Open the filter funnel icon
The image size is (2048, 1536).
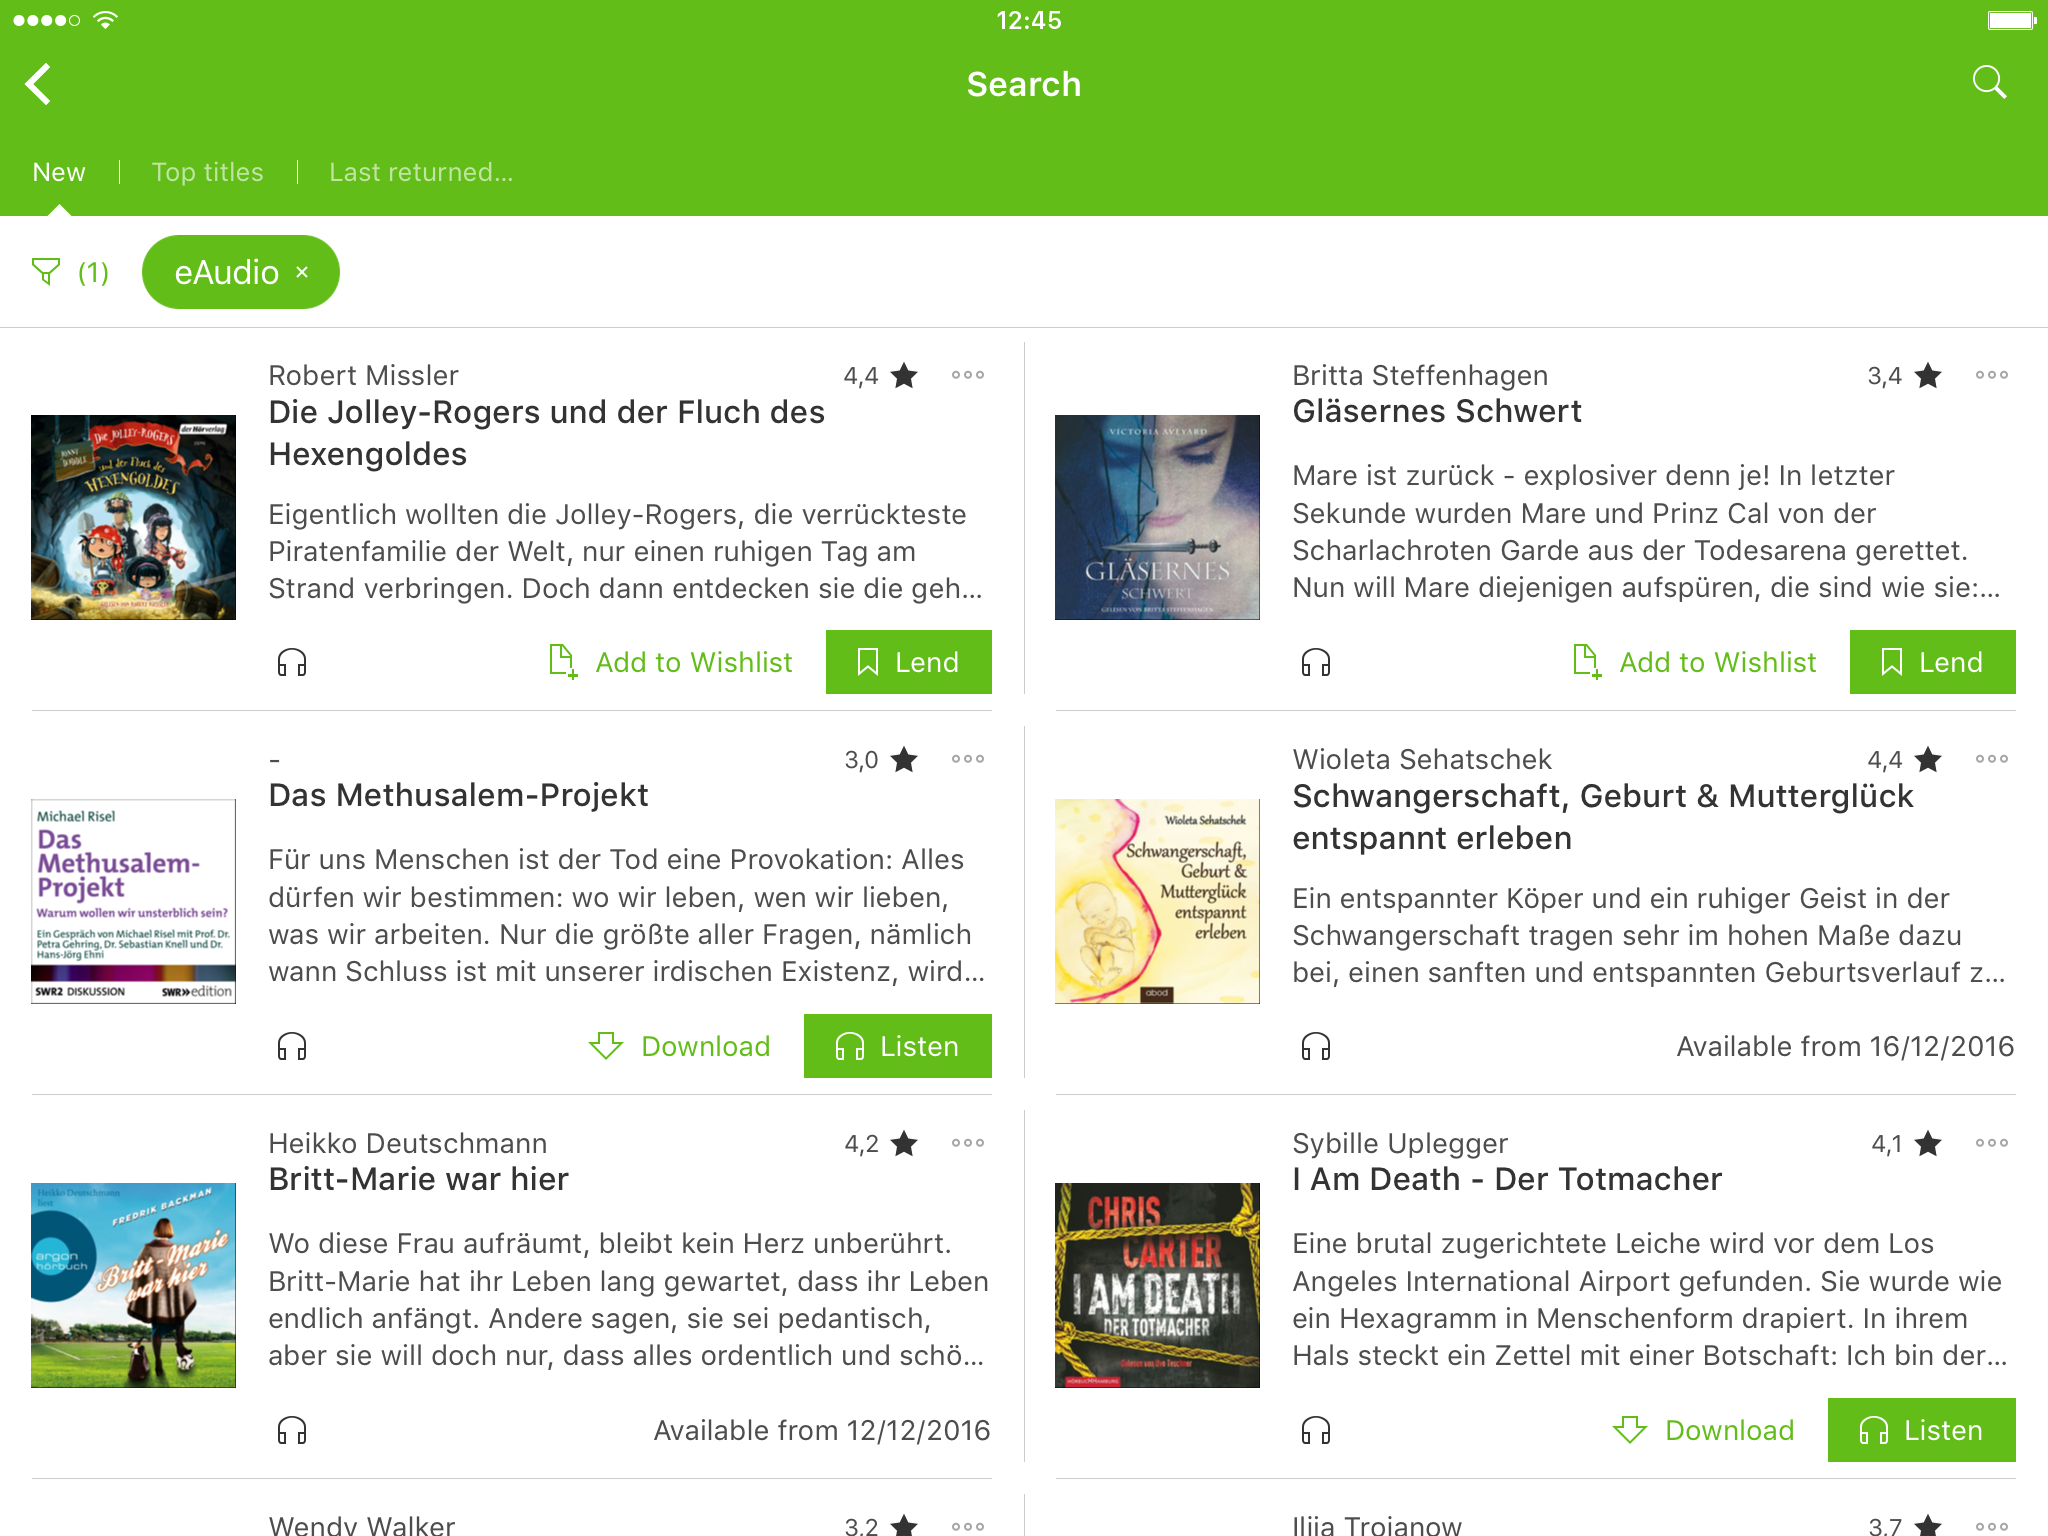click(46, 272)
